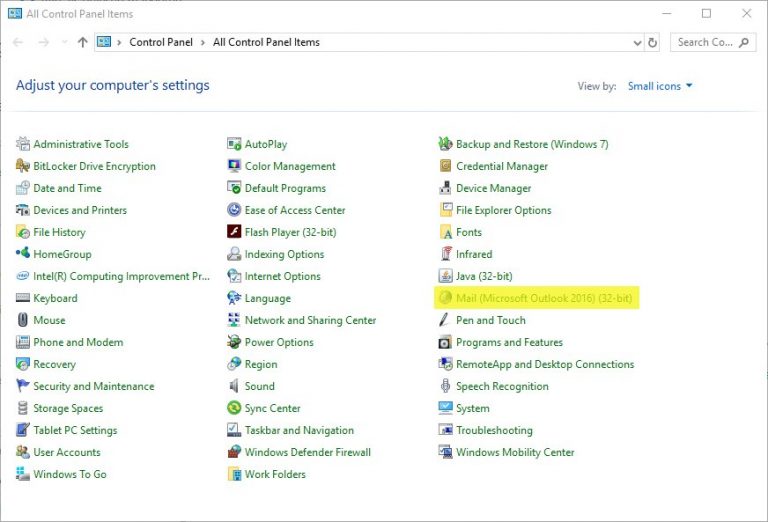Open the Devices and Printers icon
768x522 pixels.
[23, 210]
